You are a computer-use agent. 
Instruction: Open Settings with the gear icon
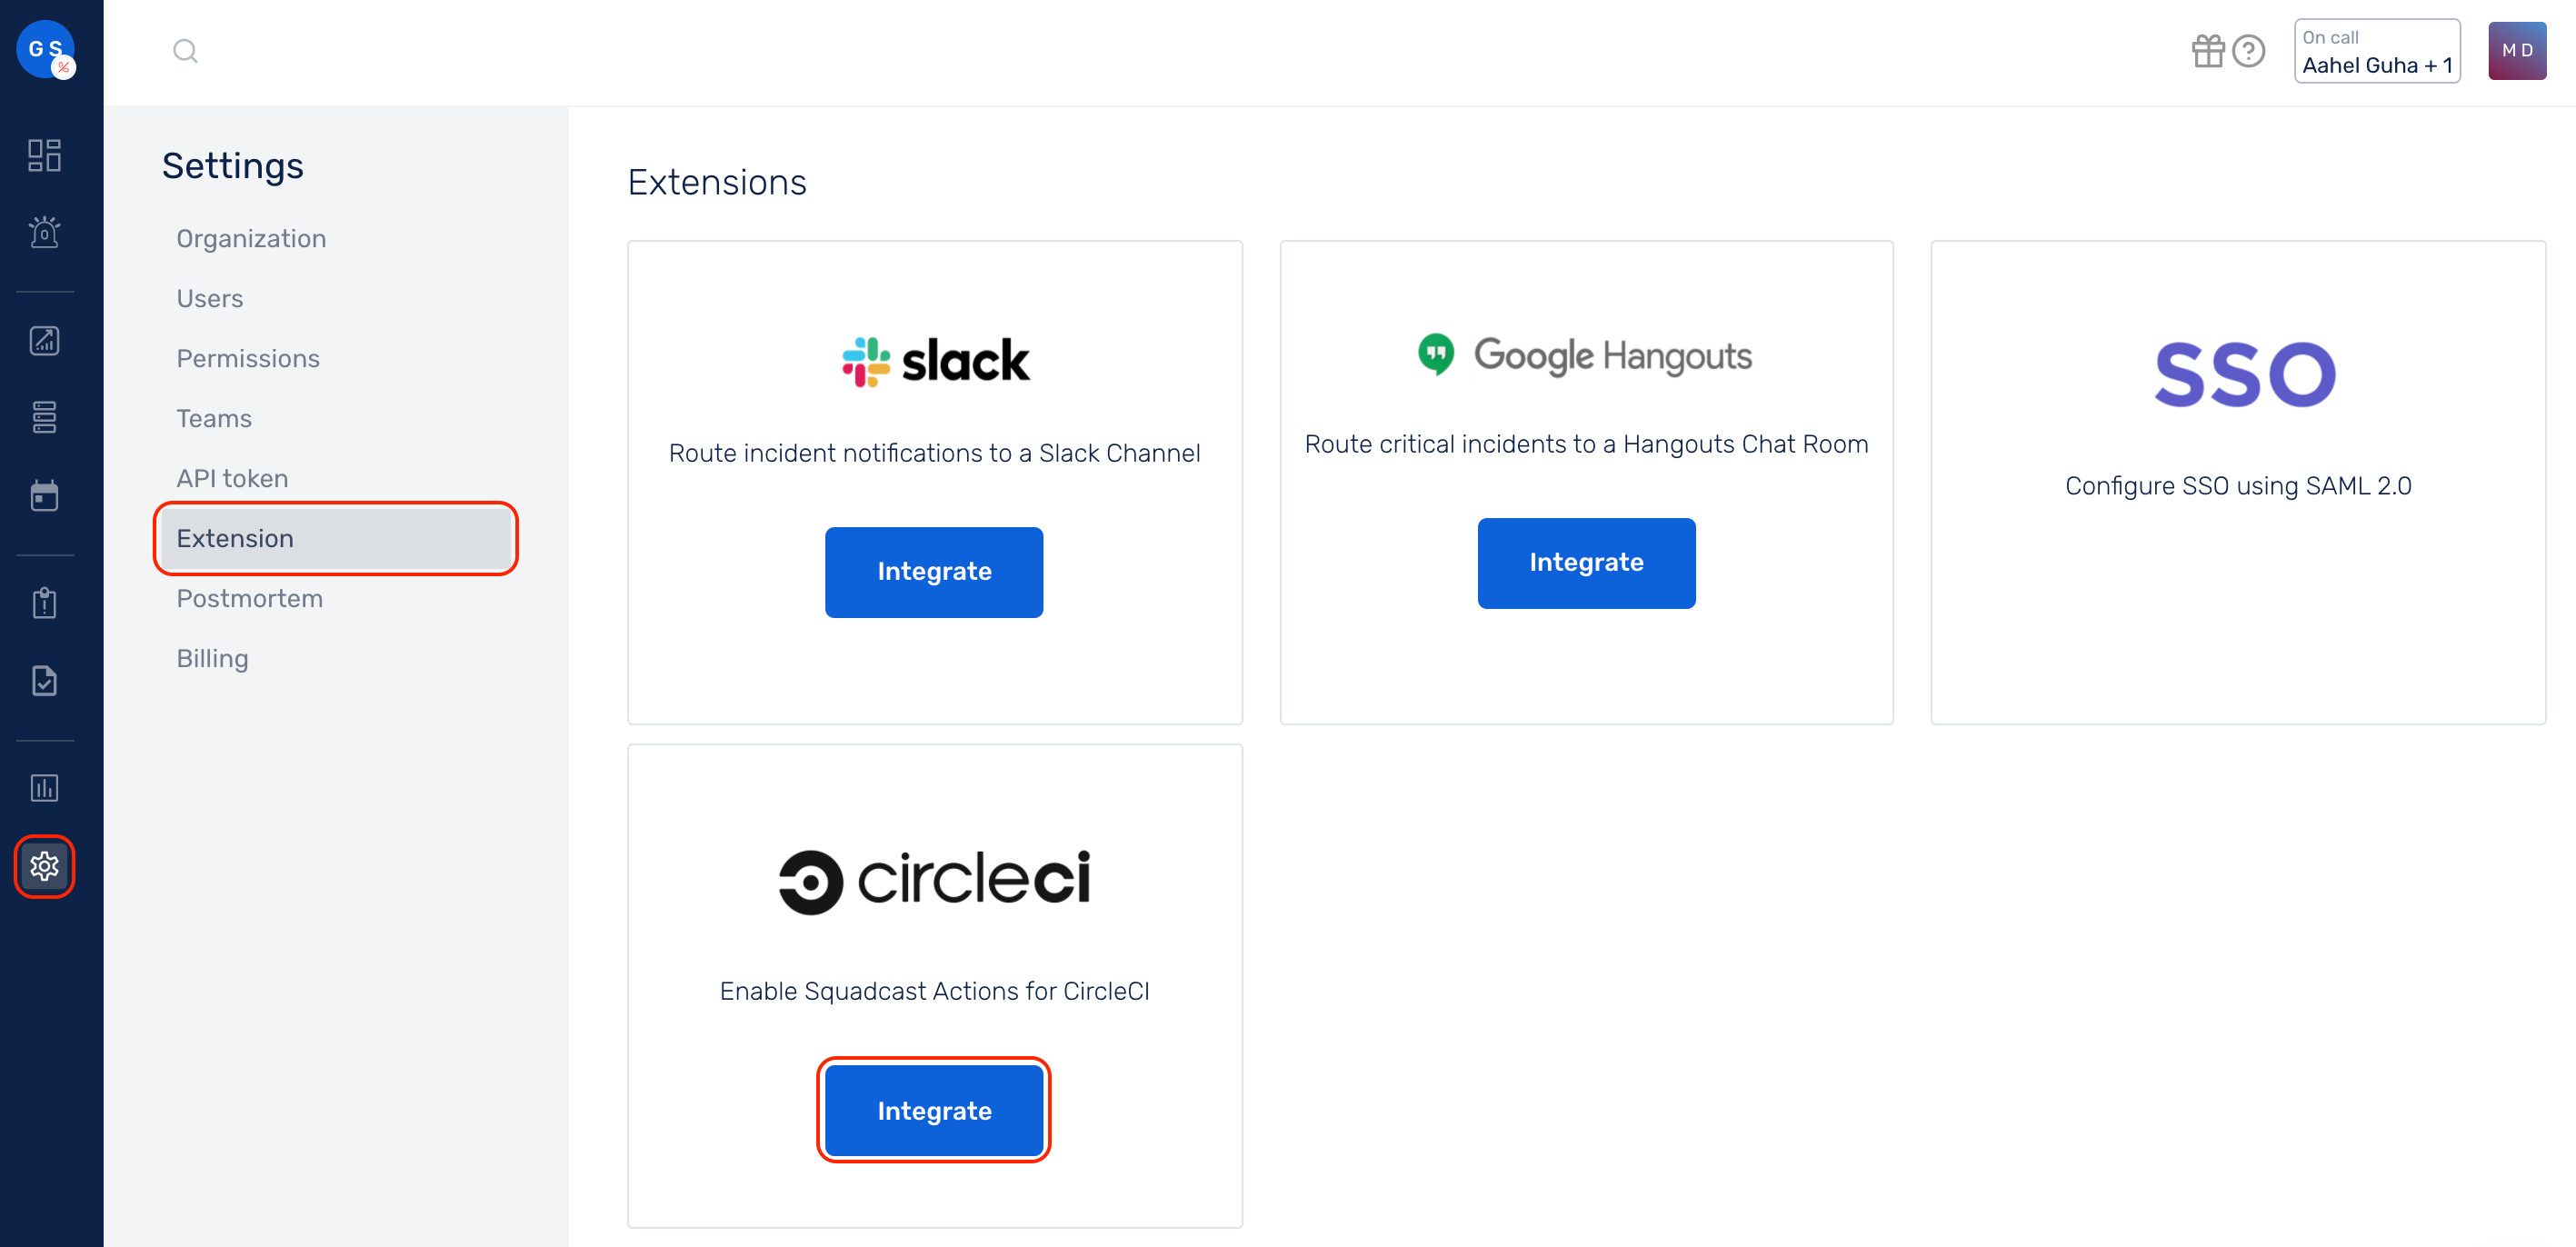(x=44, y=866)
